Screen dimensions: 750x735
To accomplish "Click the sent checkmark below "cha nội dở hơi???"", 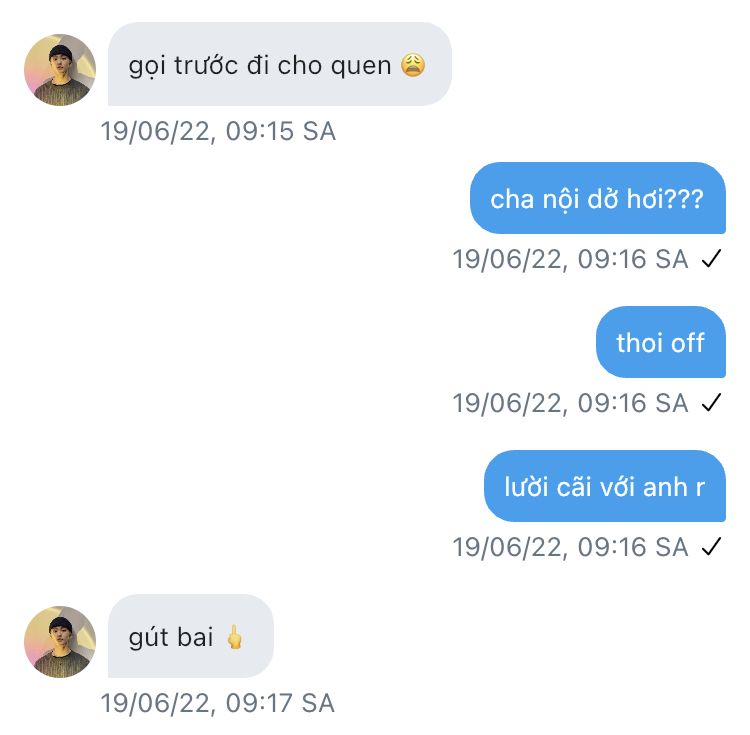I will (x=712, y=260).
